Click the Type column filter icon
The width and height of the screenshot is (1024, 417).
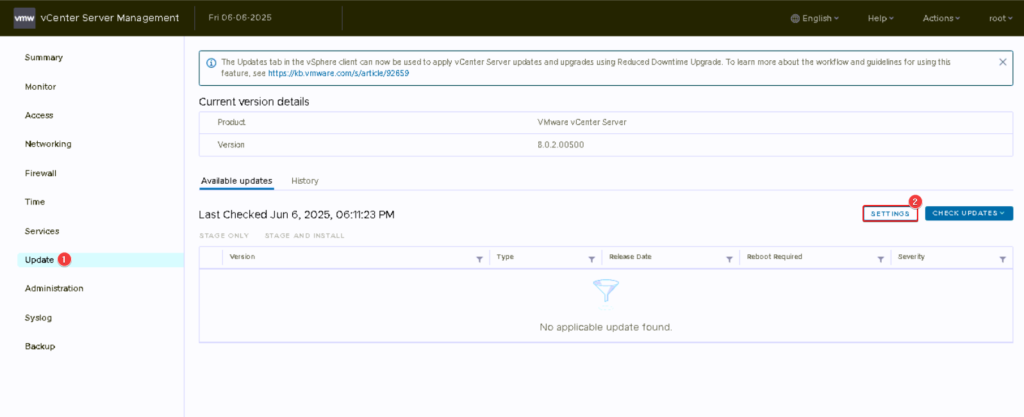(592, 258)
